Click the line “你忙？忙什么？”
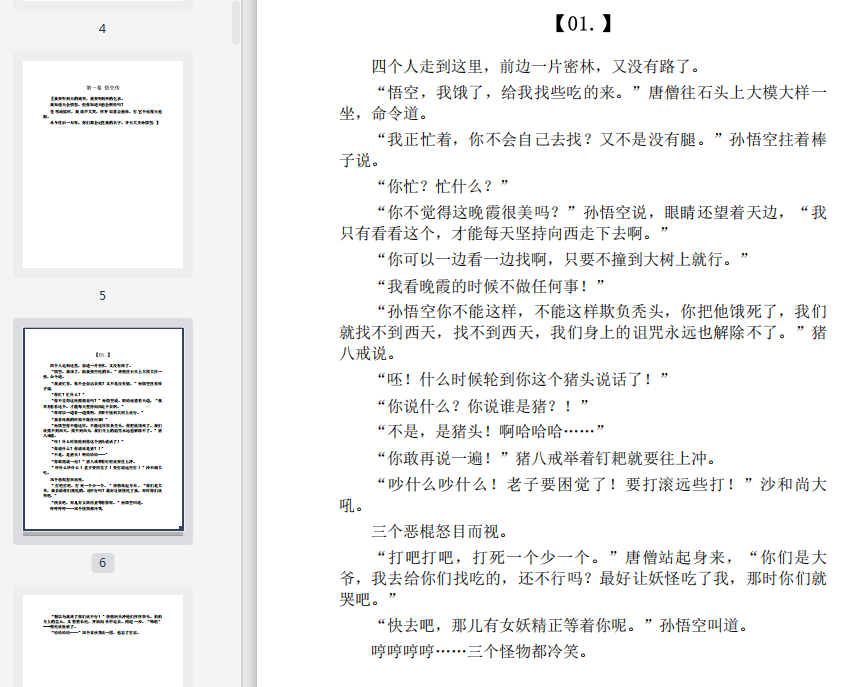863x687 pixels. tap(443, 187)
